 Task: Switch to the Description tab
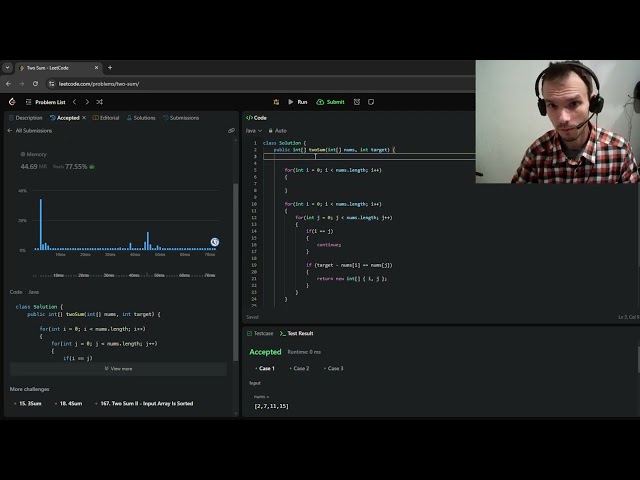click(x=25, y=118)
